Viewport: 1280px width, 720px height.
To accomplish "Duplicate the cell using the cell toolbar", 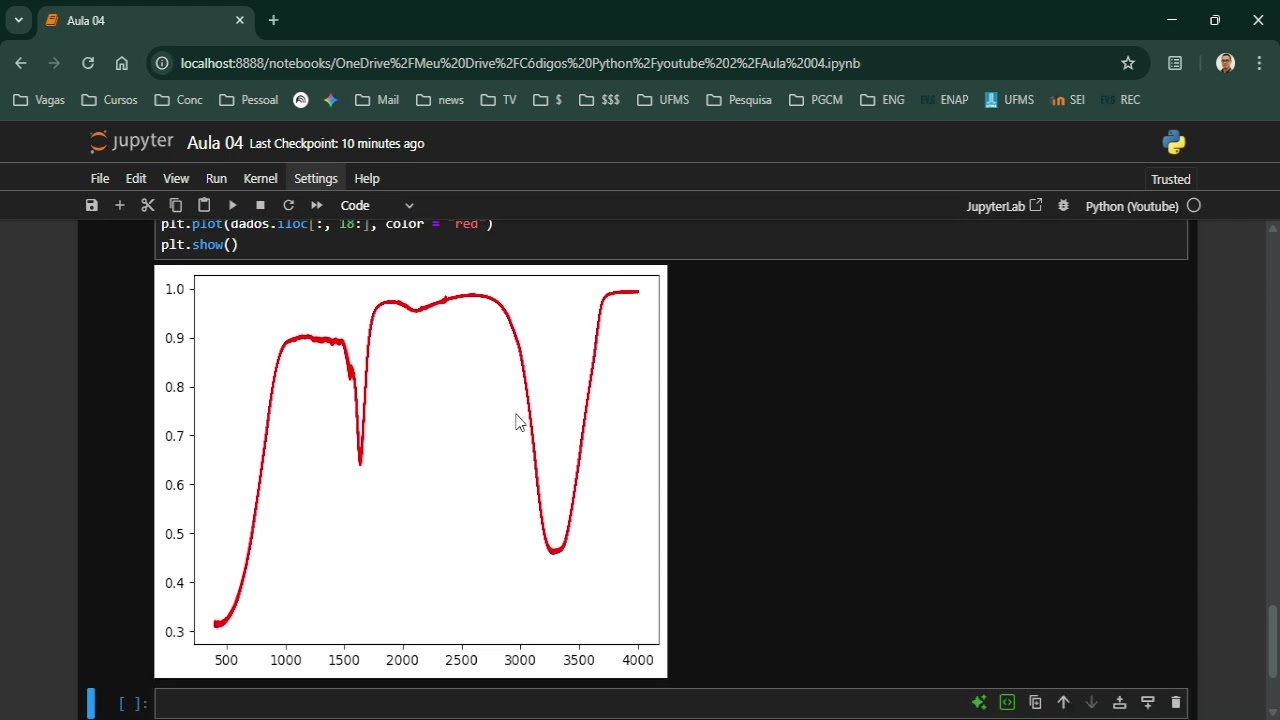I will (x=1035, y=703).
